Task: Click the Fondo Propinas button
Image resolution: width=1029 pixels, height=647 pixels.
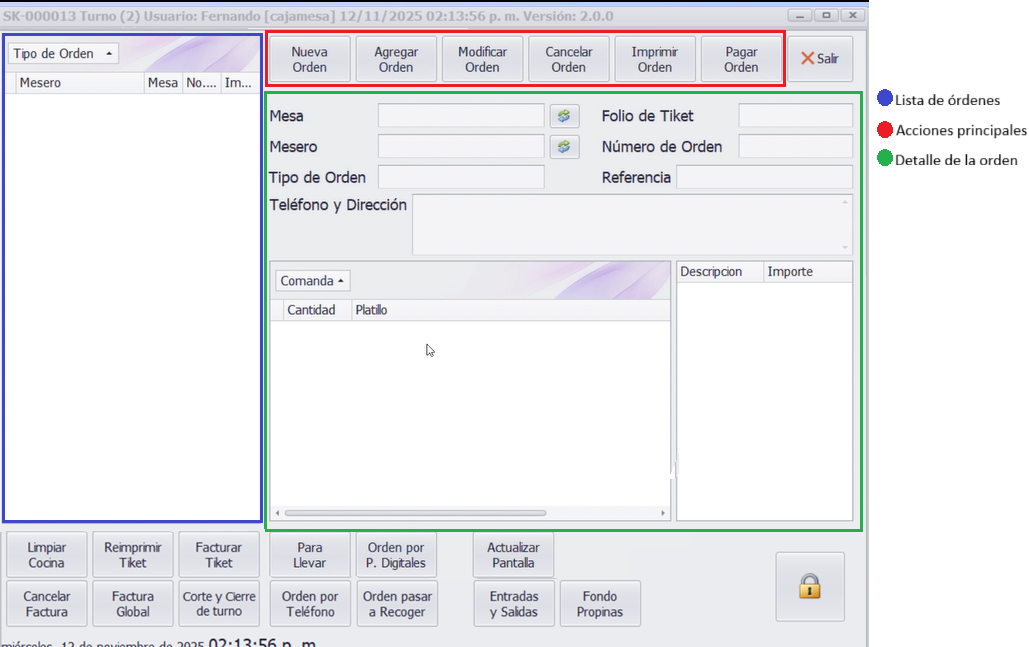Action: click(600, 604)
